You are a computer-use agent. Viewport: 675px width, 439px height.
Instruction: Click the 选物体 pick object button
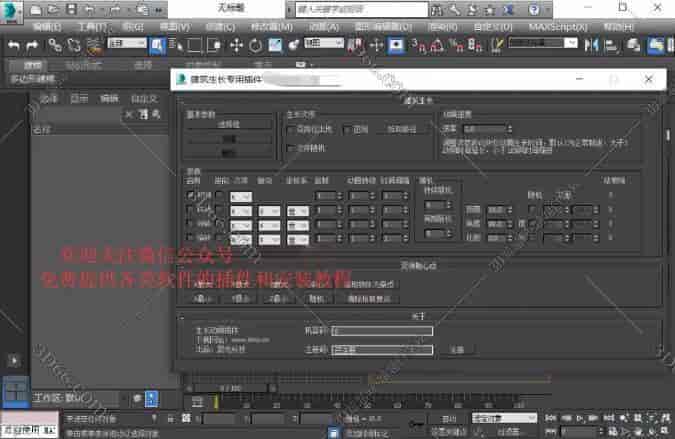click(x=228, y=125)
